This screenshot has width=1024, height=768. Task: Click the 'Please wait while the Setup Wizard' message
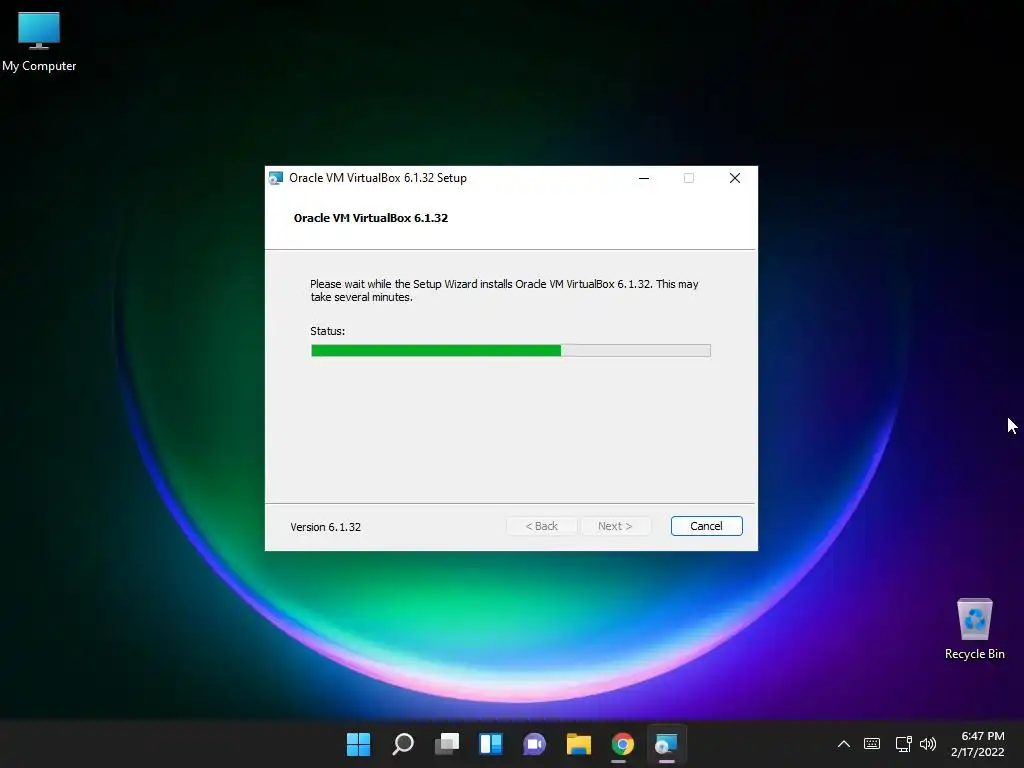(x=504, y=291)
